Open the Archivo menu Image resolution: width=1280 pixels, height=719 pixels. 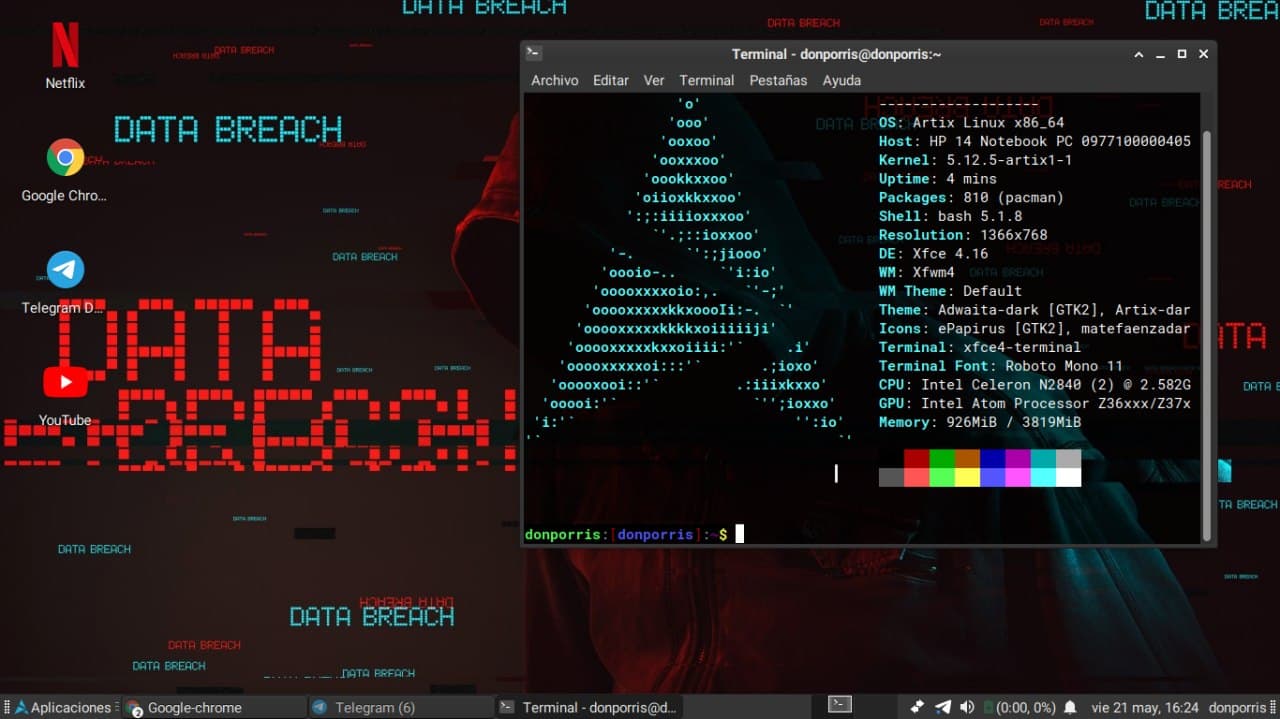pos(554,80)
